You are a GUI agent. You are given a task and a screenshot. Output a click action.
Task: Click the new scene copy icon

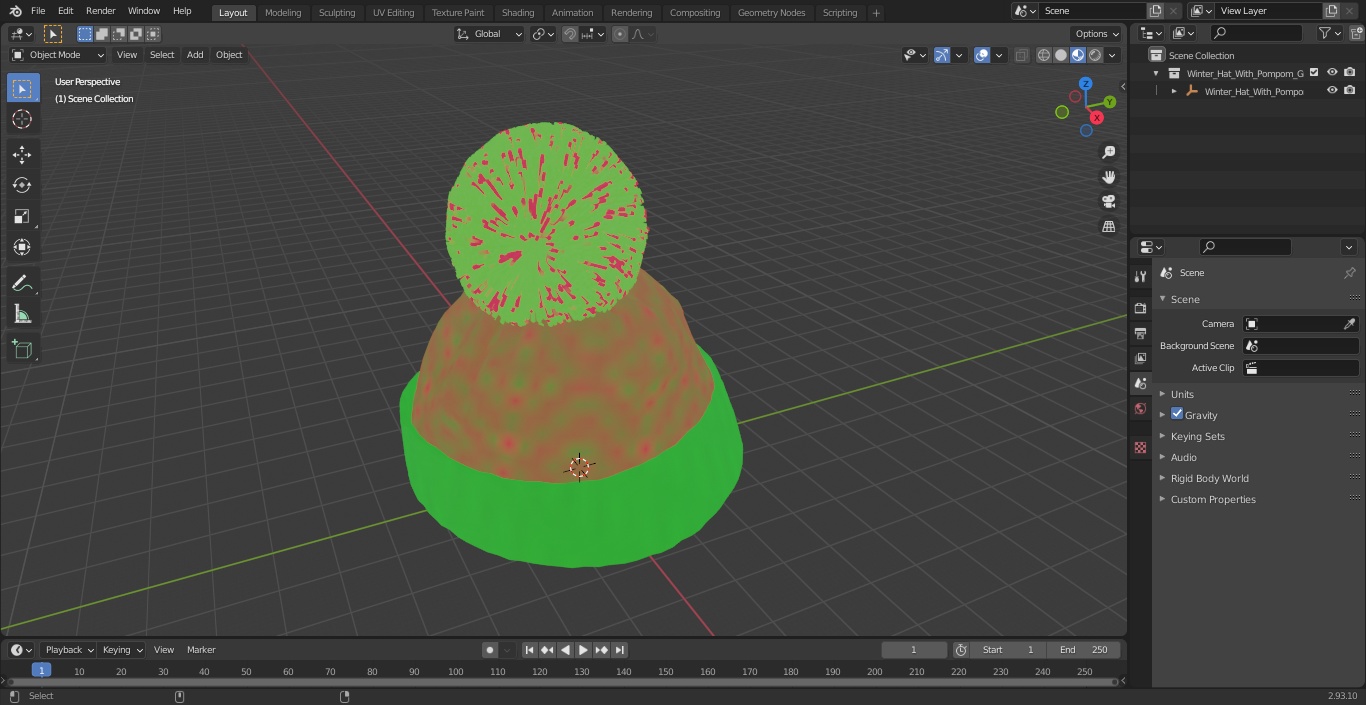[1155, 11]
